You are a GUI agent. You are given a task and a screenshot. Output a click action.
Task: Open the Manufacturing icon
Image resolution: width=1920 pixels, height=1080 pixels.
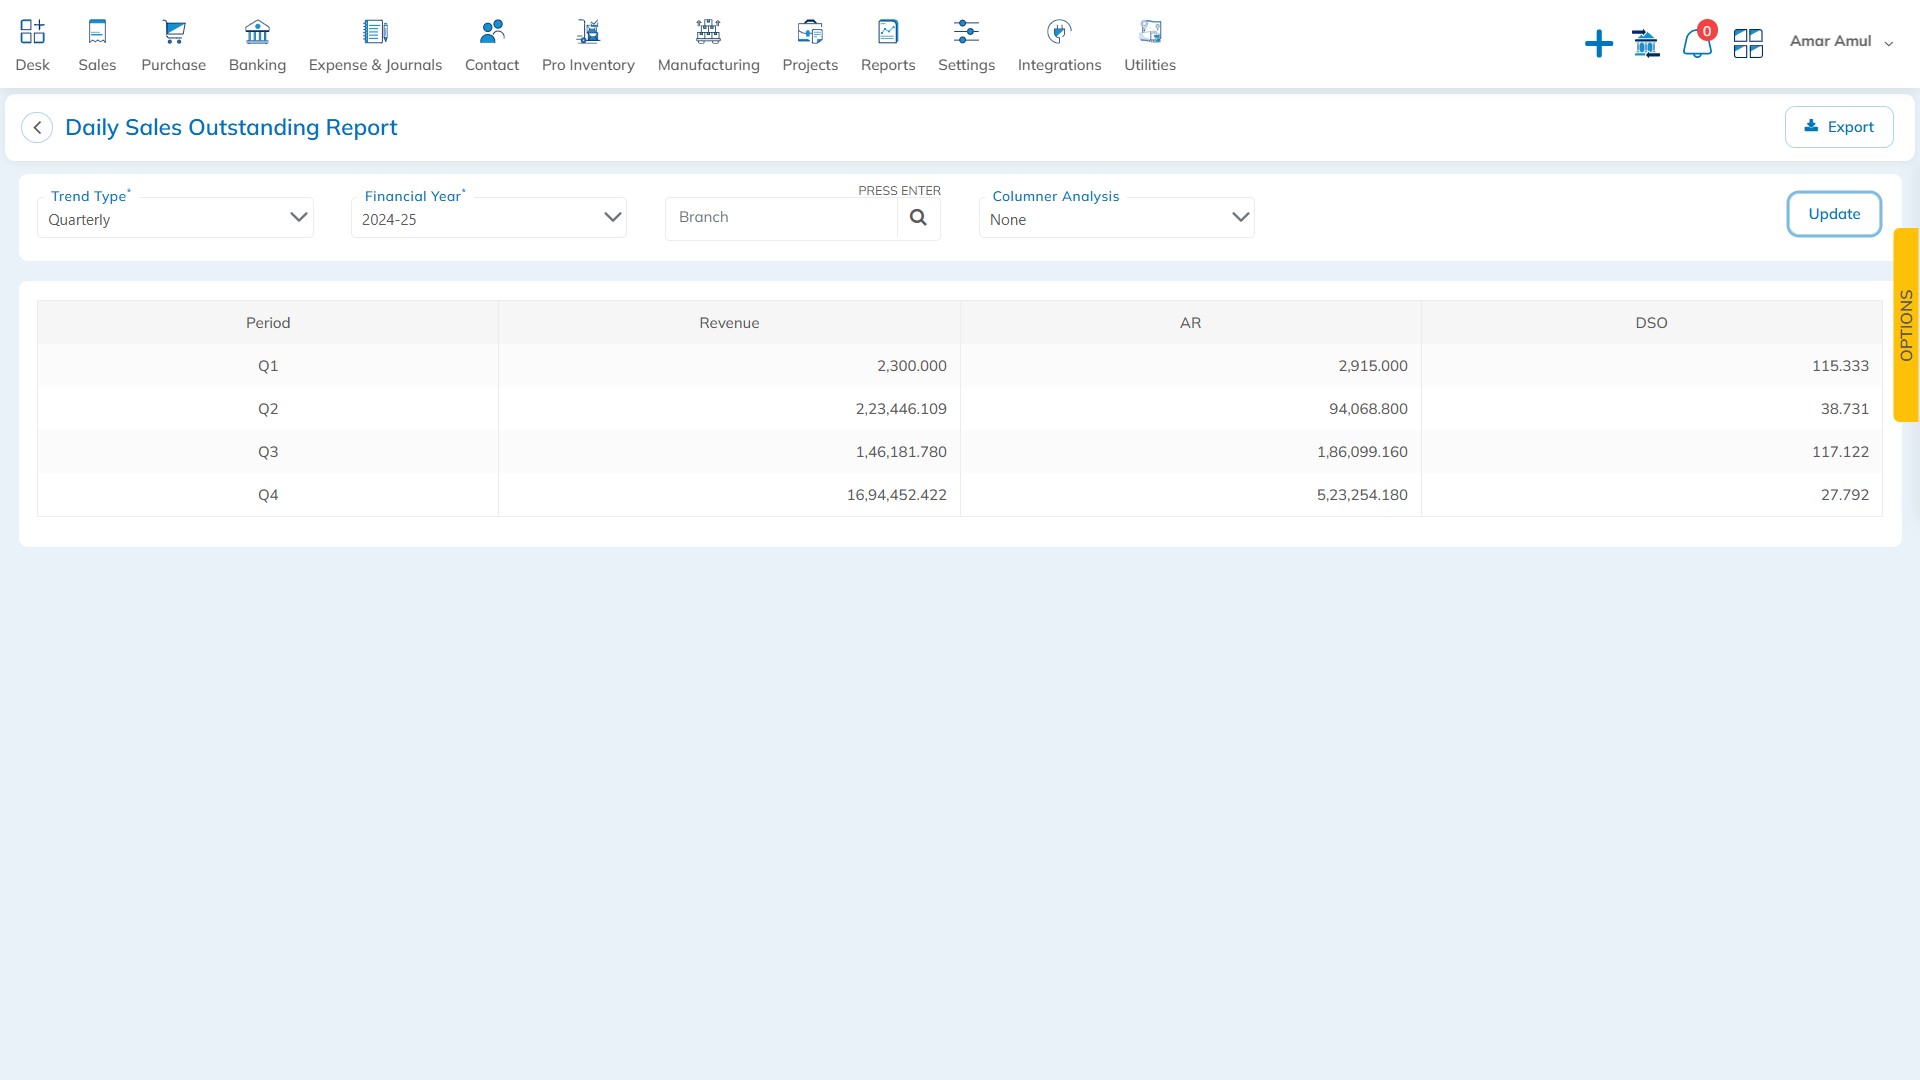point(708,32)
